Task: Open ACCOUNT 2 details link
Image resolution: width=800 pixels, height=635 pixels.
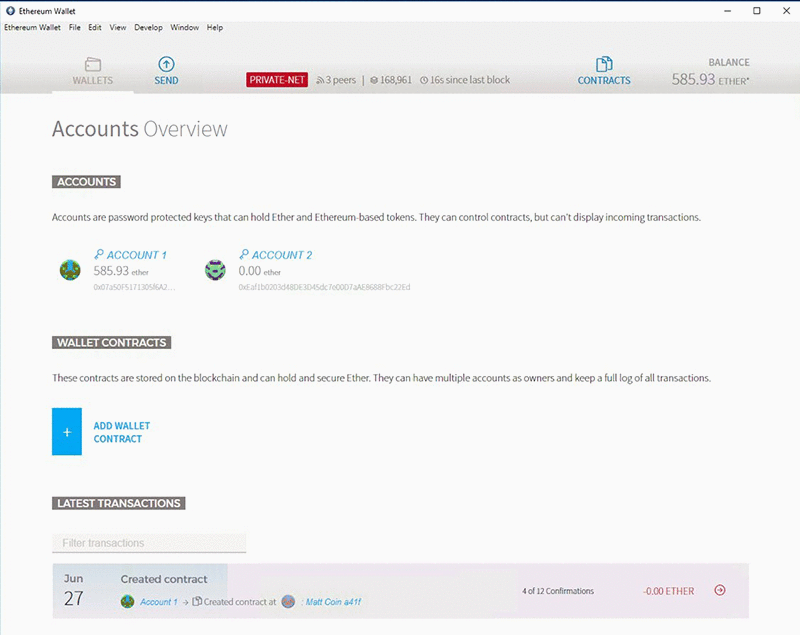Action: click(282, 255)
